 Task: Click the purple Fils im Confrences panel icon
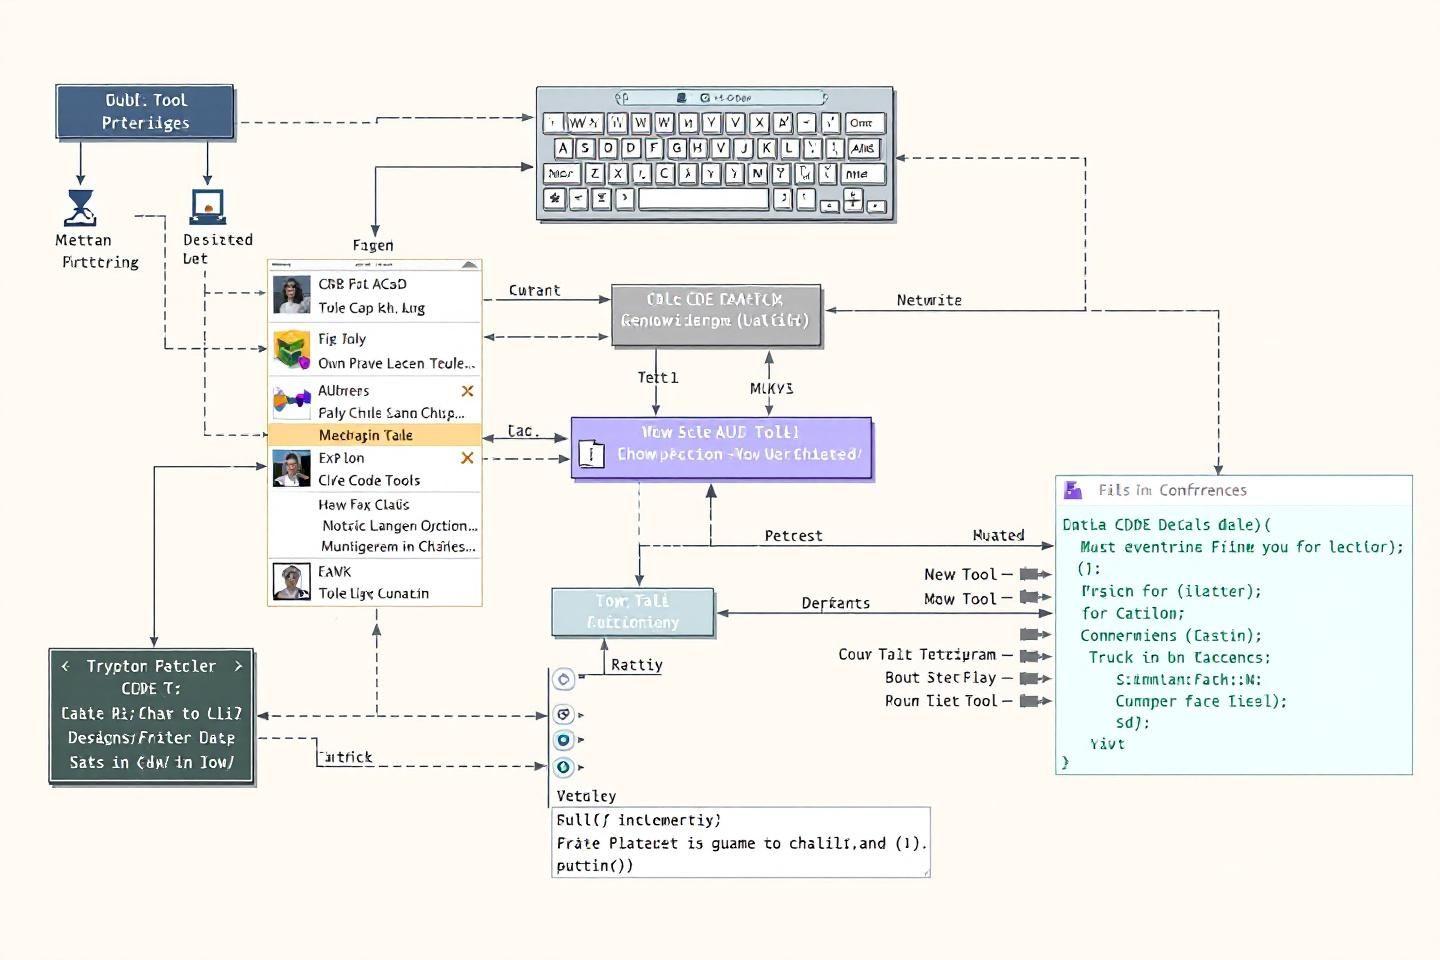pyautogui.click(x=1073, y=490)
